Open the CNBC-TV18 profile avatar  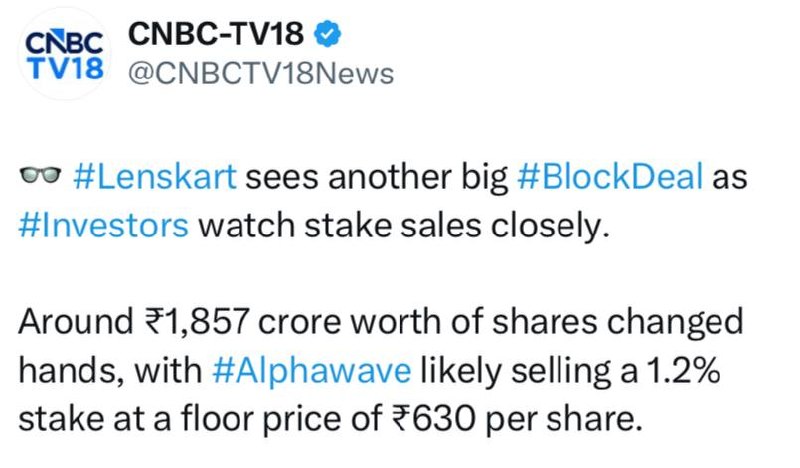point(65,55)
